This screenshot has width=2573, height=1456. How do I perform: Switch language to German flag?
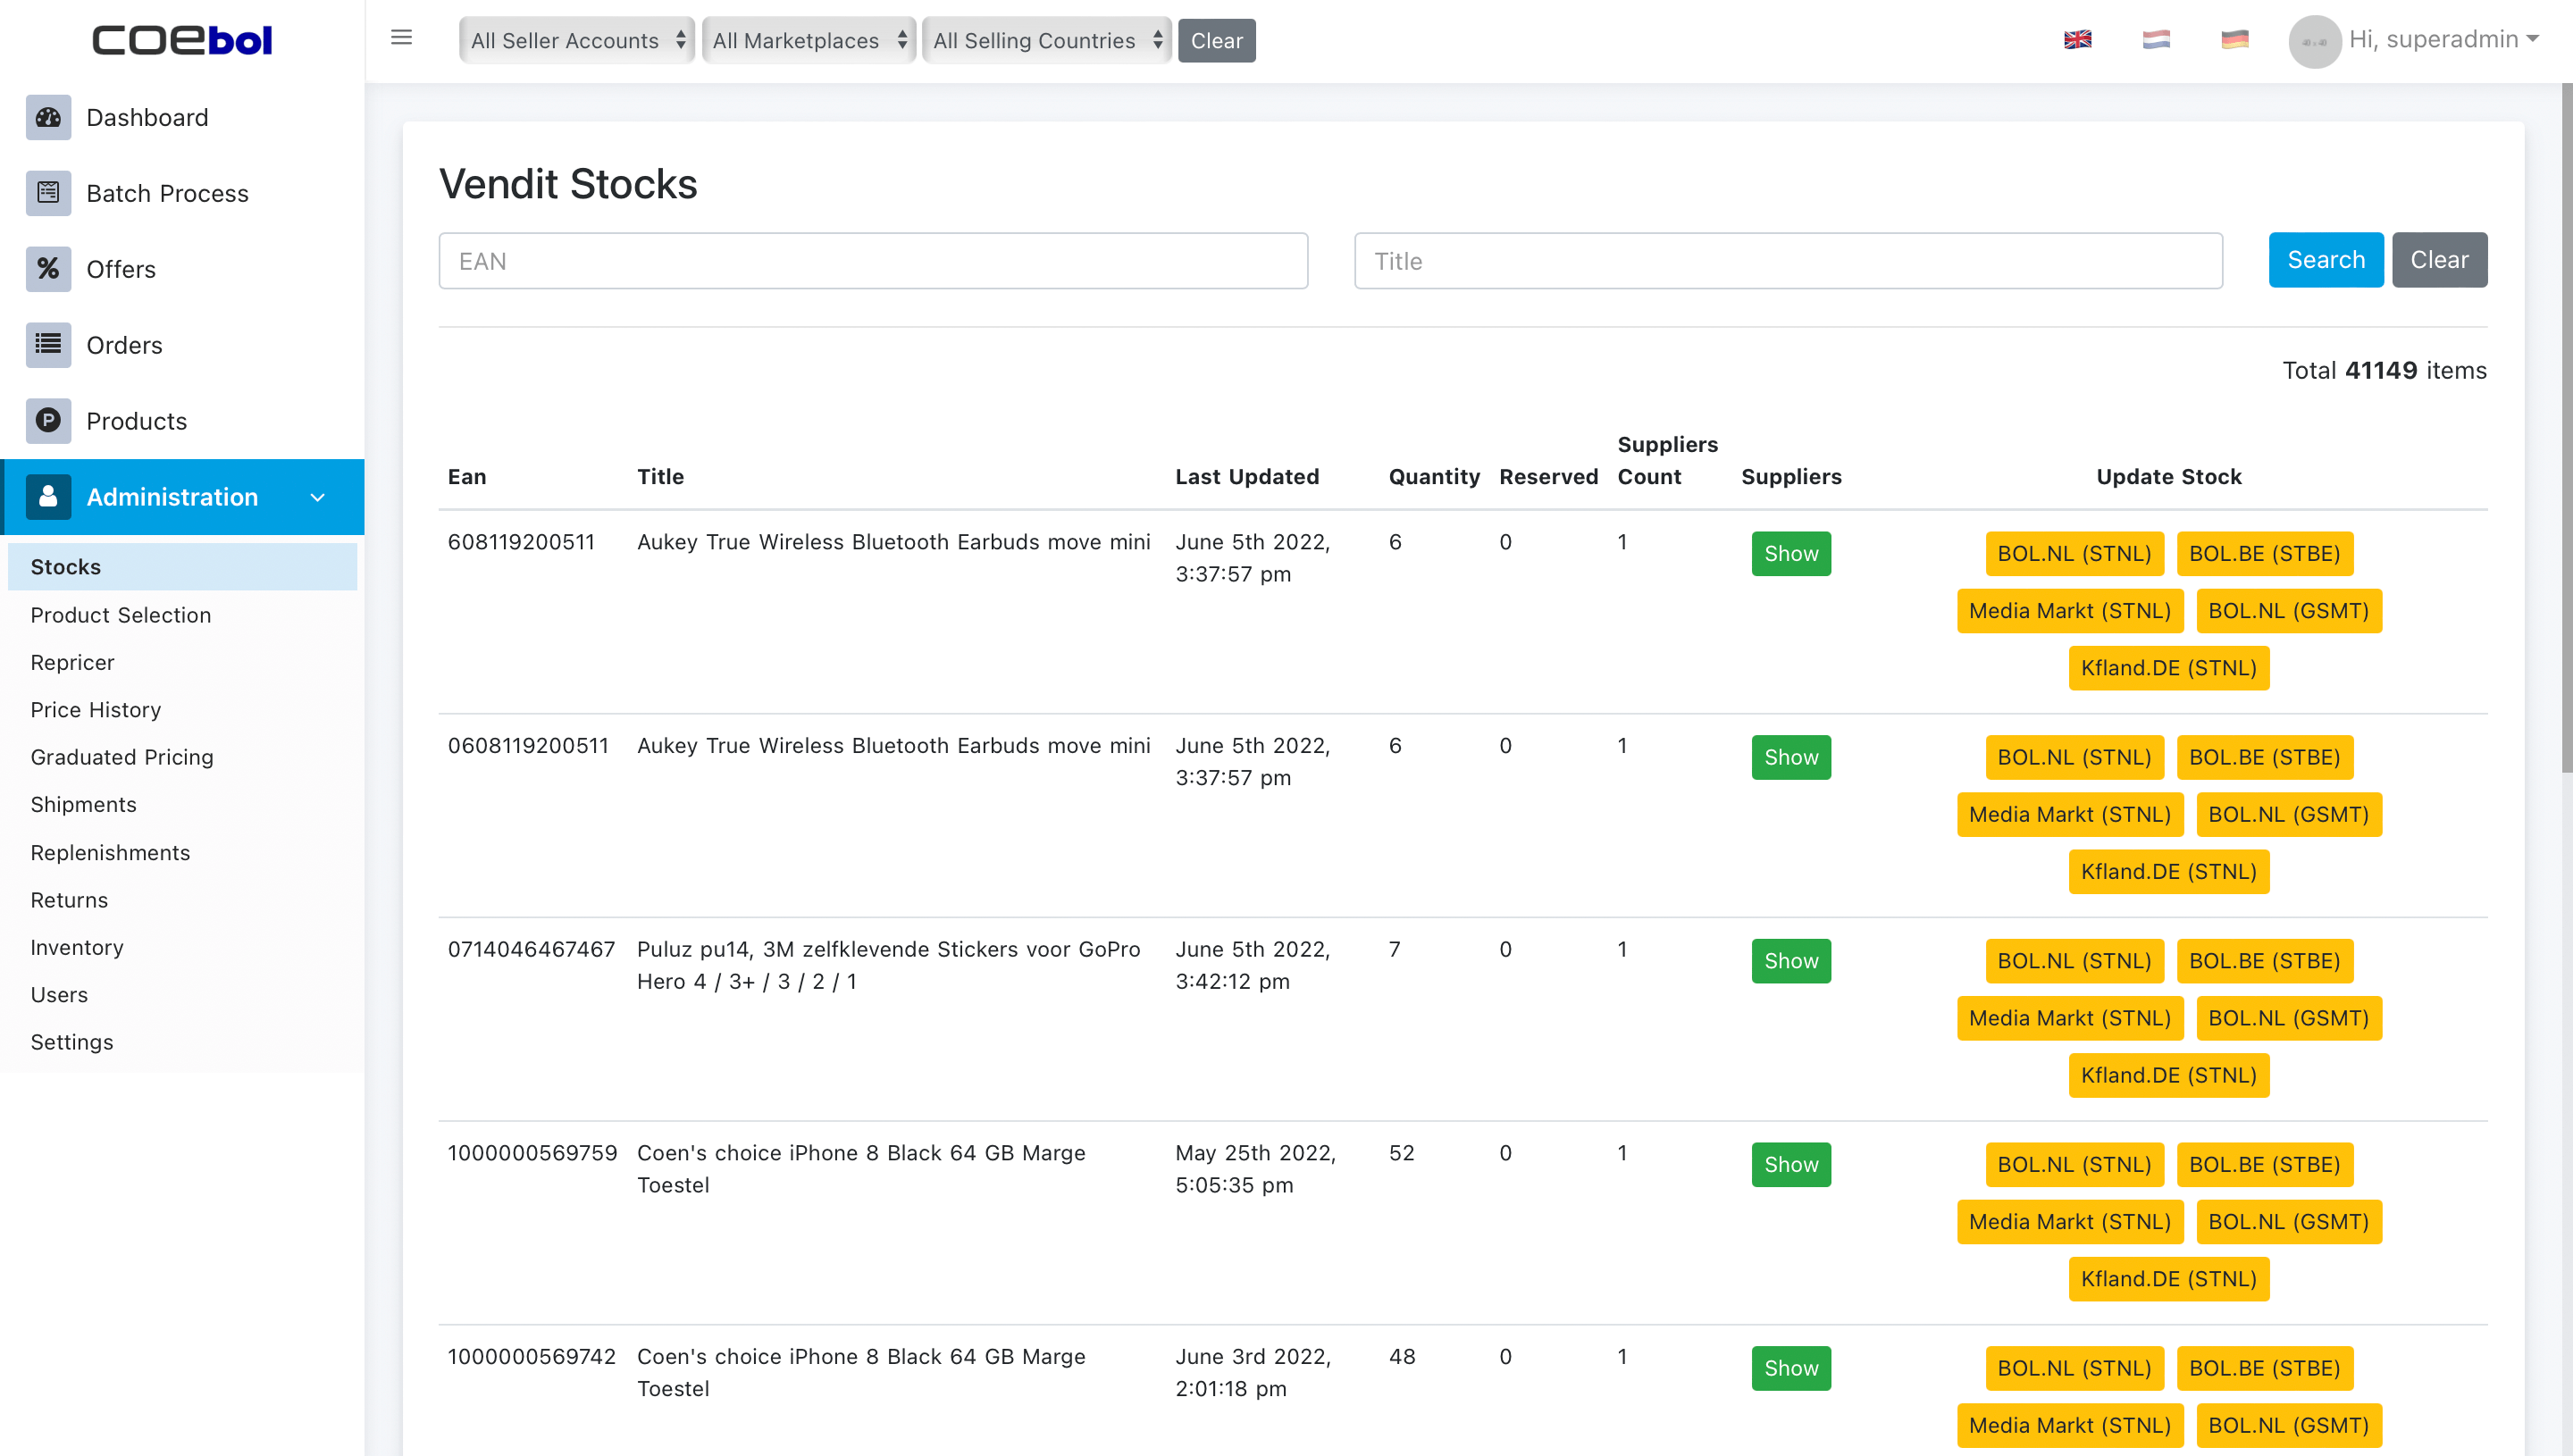[2234, 40]
